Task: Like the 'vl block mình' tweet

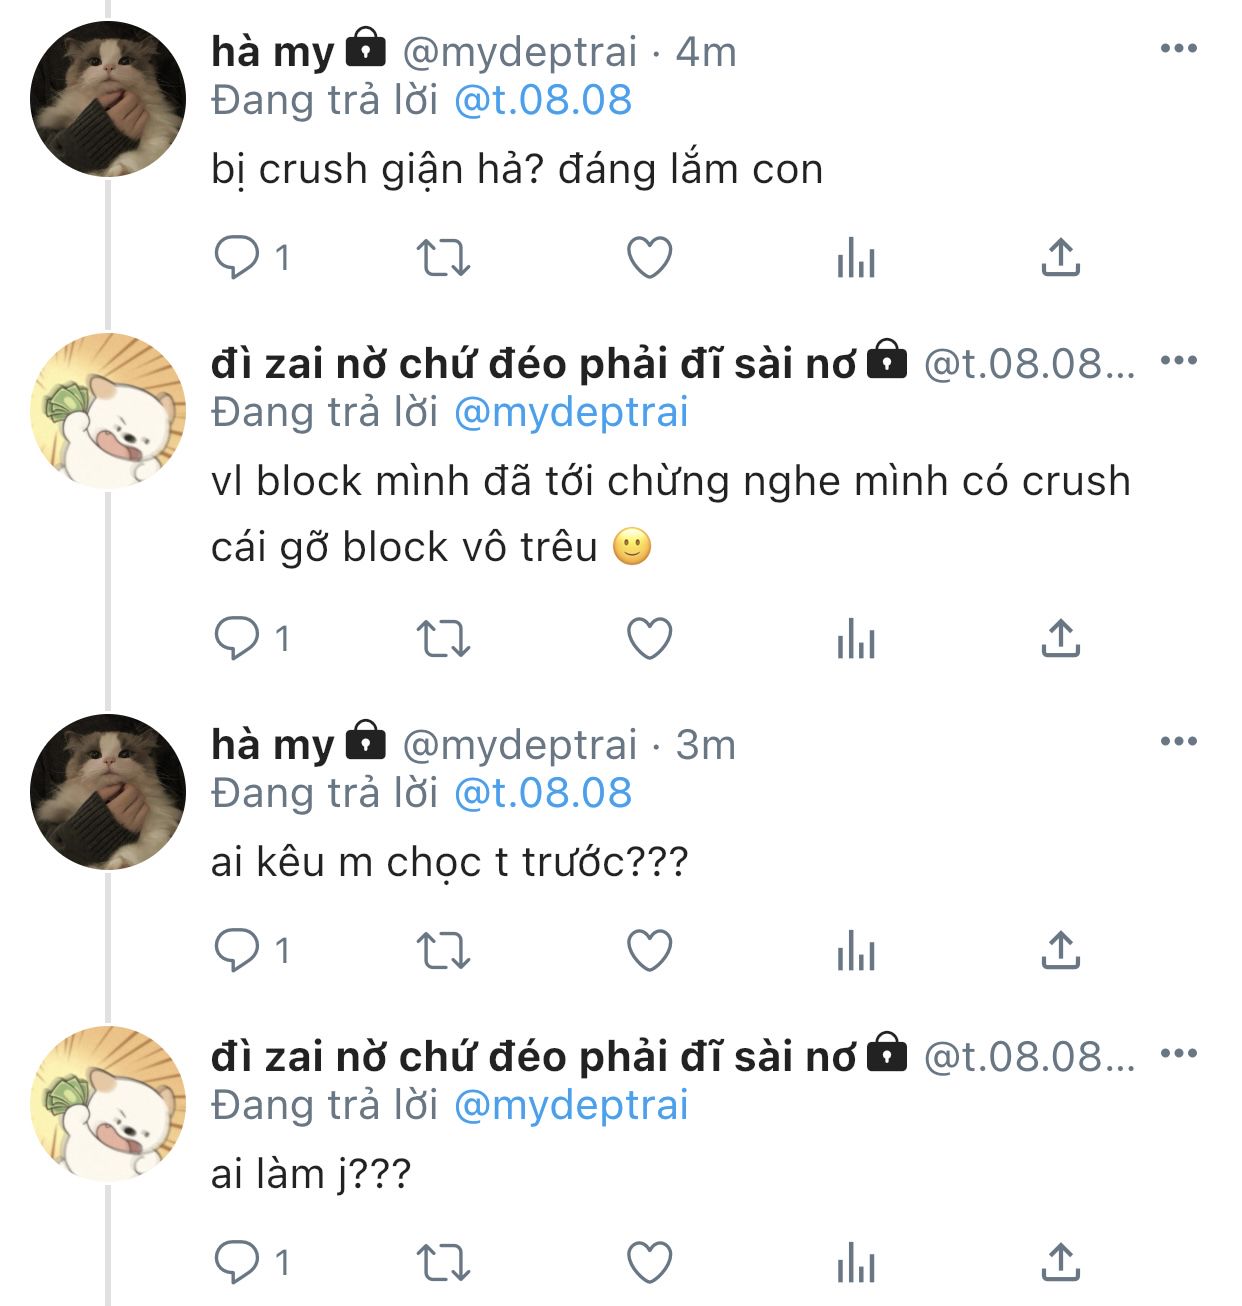Action: coord(649,638)
